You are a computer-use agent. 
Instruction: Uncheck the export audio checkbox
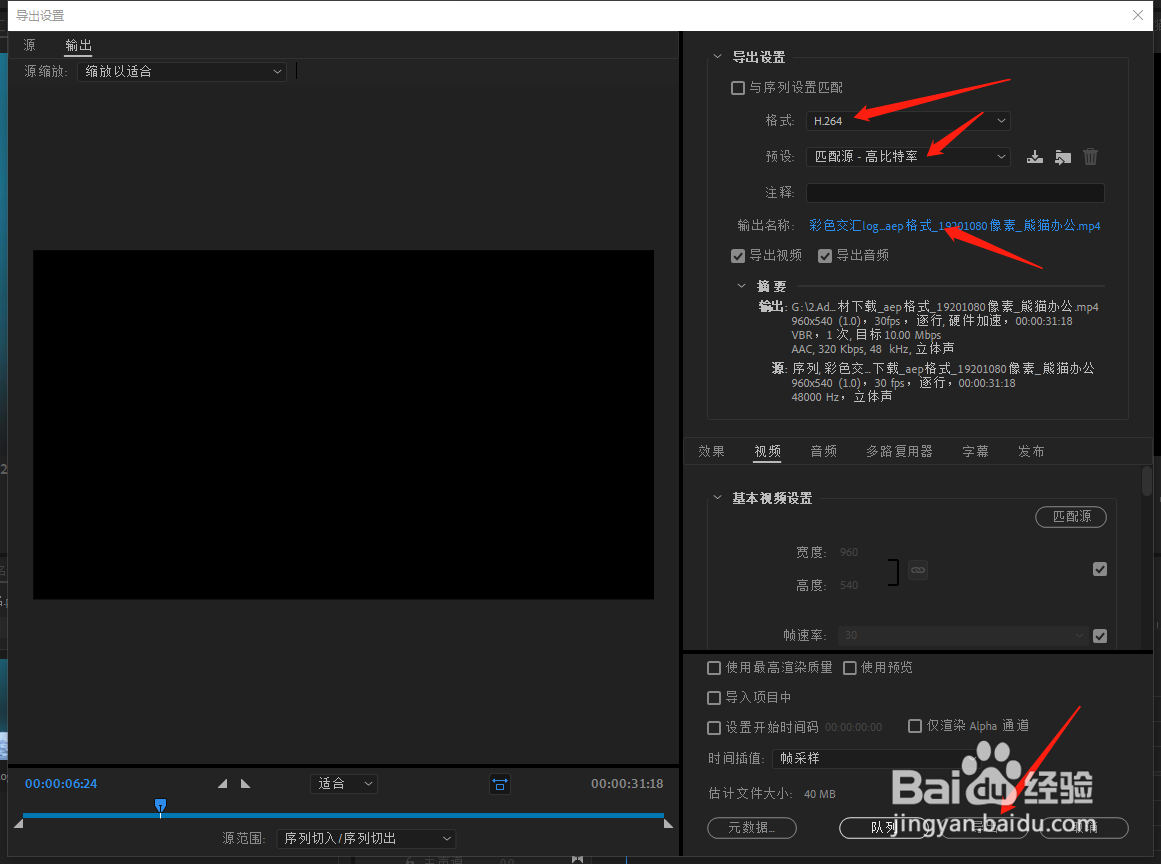coord(825,256)
